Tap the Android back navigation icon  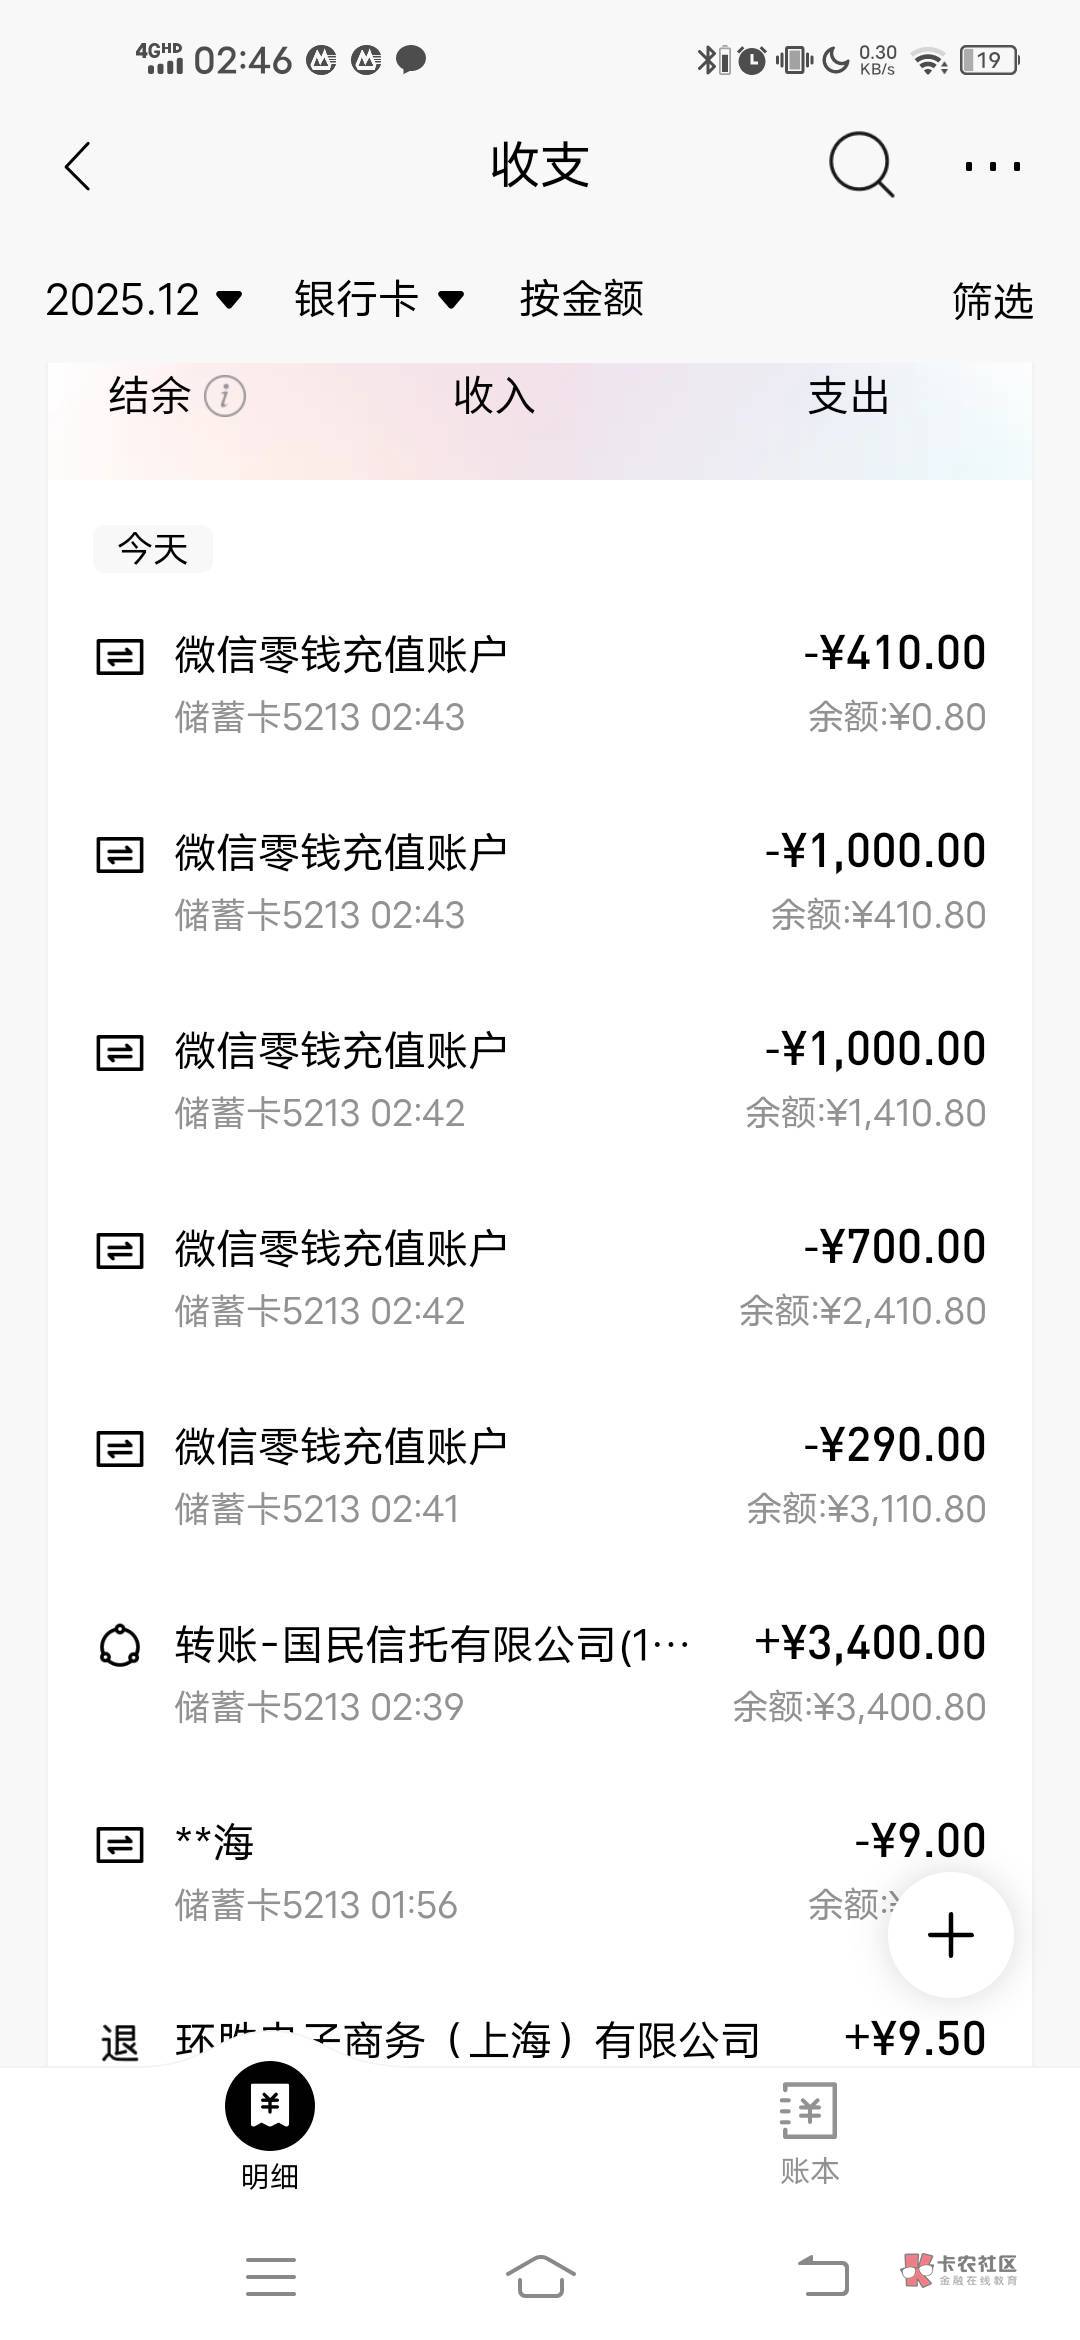pyautogui.click(x=823, y=2277)
